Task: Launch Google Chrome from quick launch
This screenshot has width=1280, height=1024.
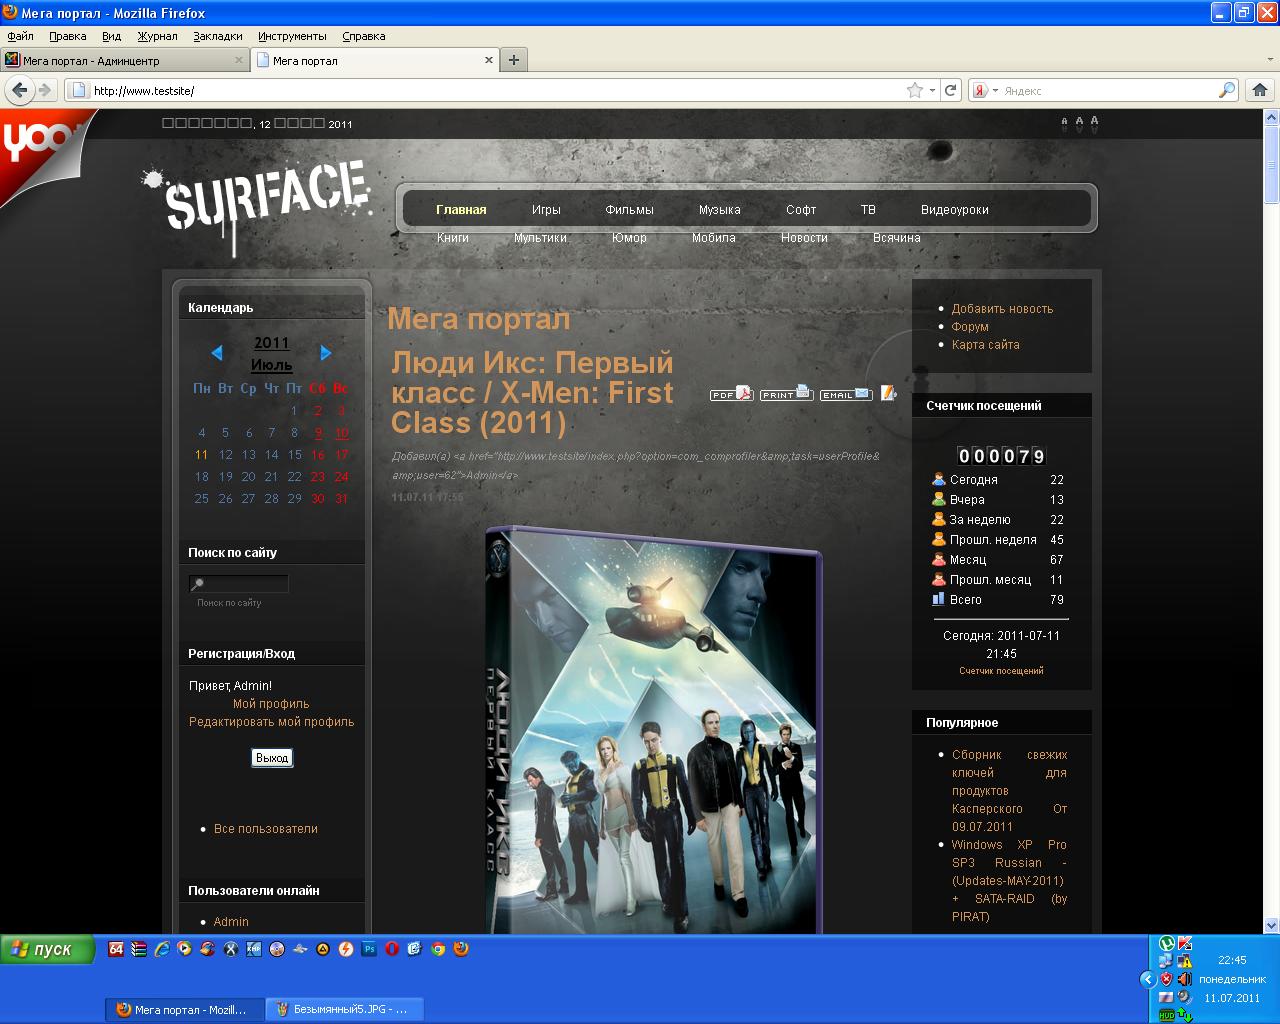Action: 438,949
